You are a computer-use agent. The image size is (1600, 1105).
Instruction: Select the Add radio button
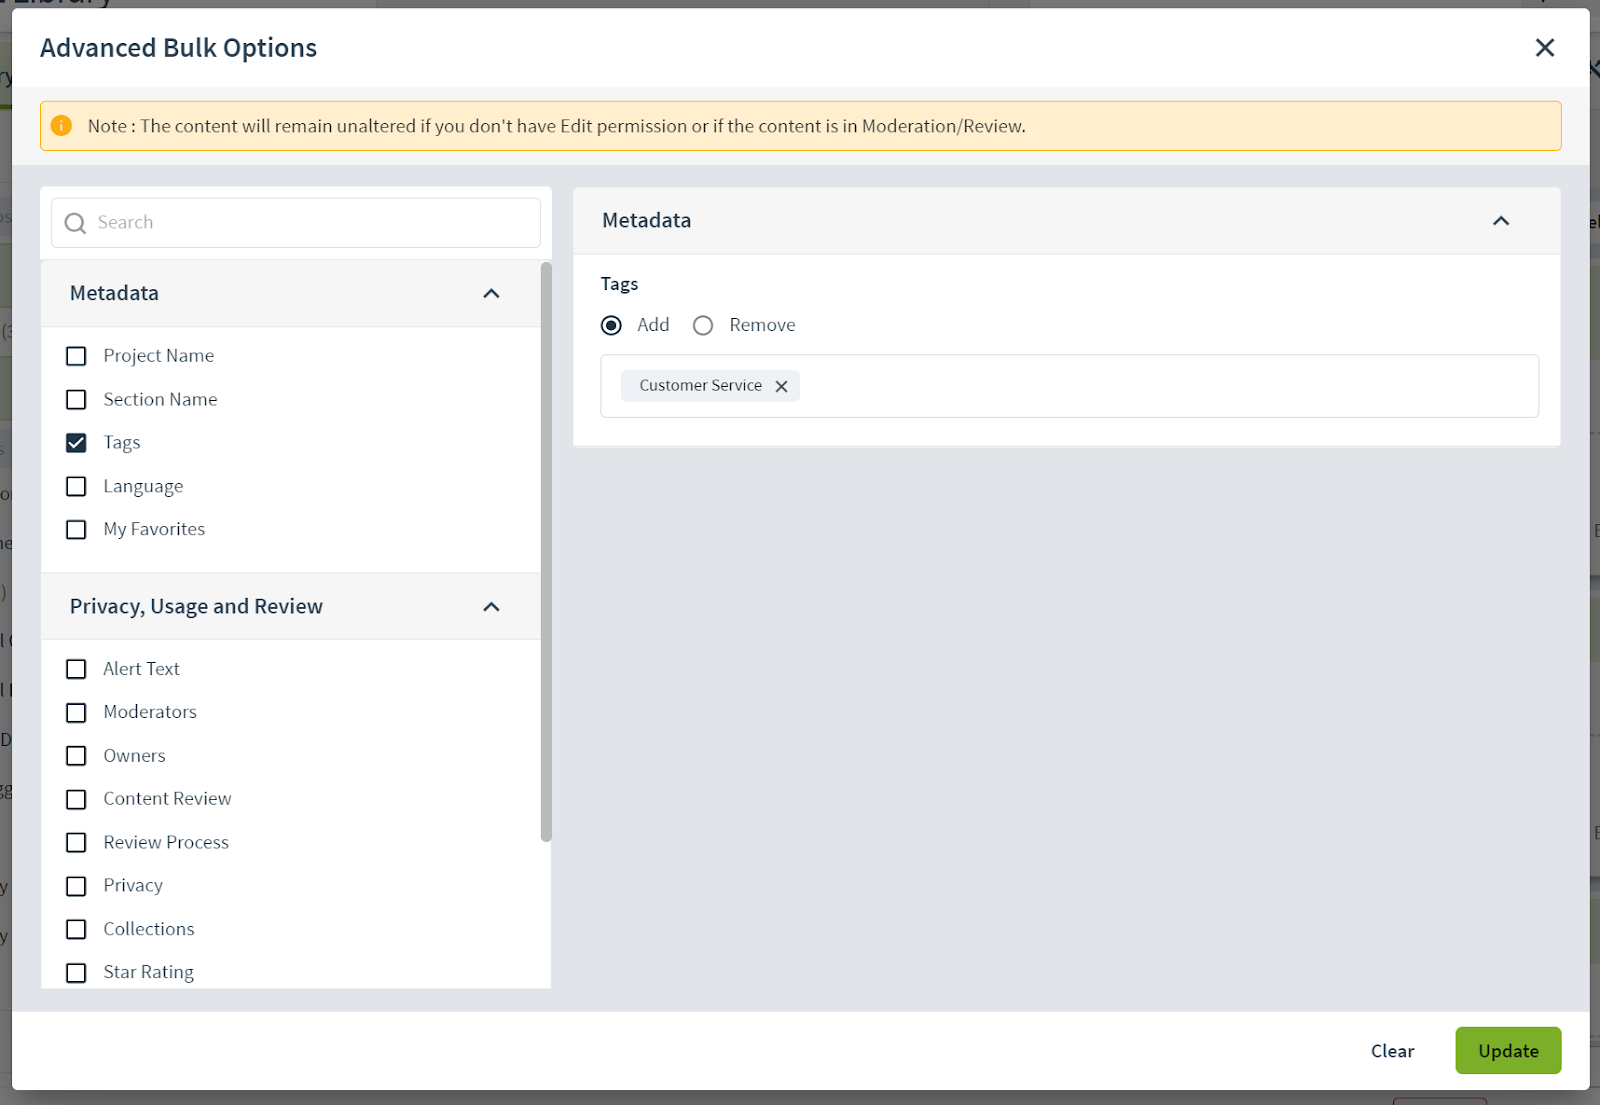[x=611, y=326]
